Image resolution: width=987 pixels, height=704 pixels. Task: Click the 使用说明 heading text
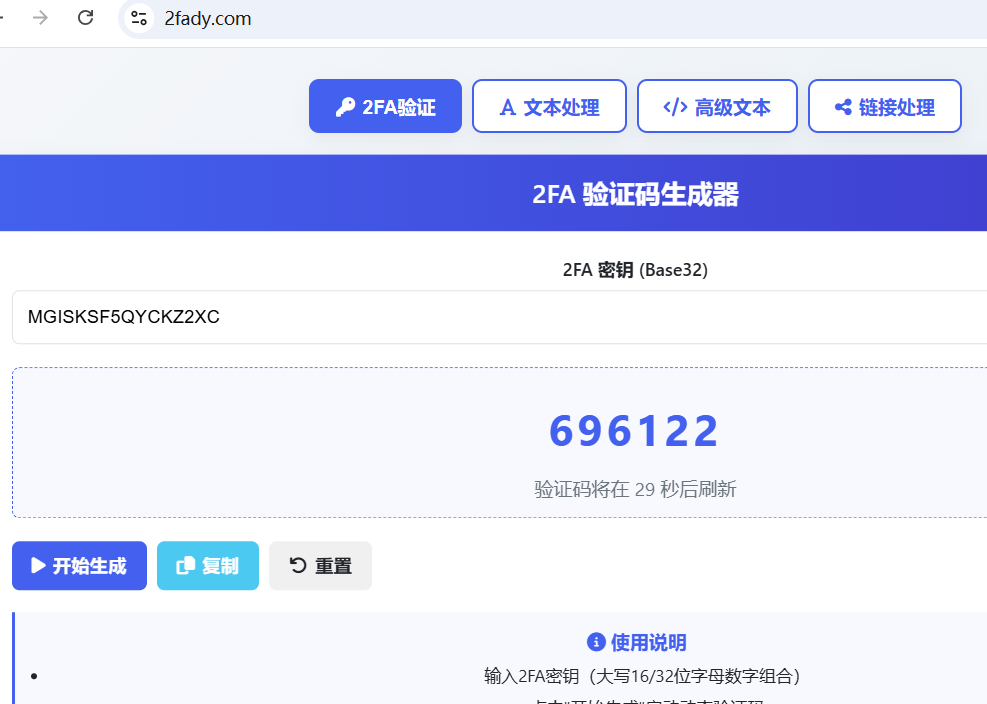click(648, 642)
